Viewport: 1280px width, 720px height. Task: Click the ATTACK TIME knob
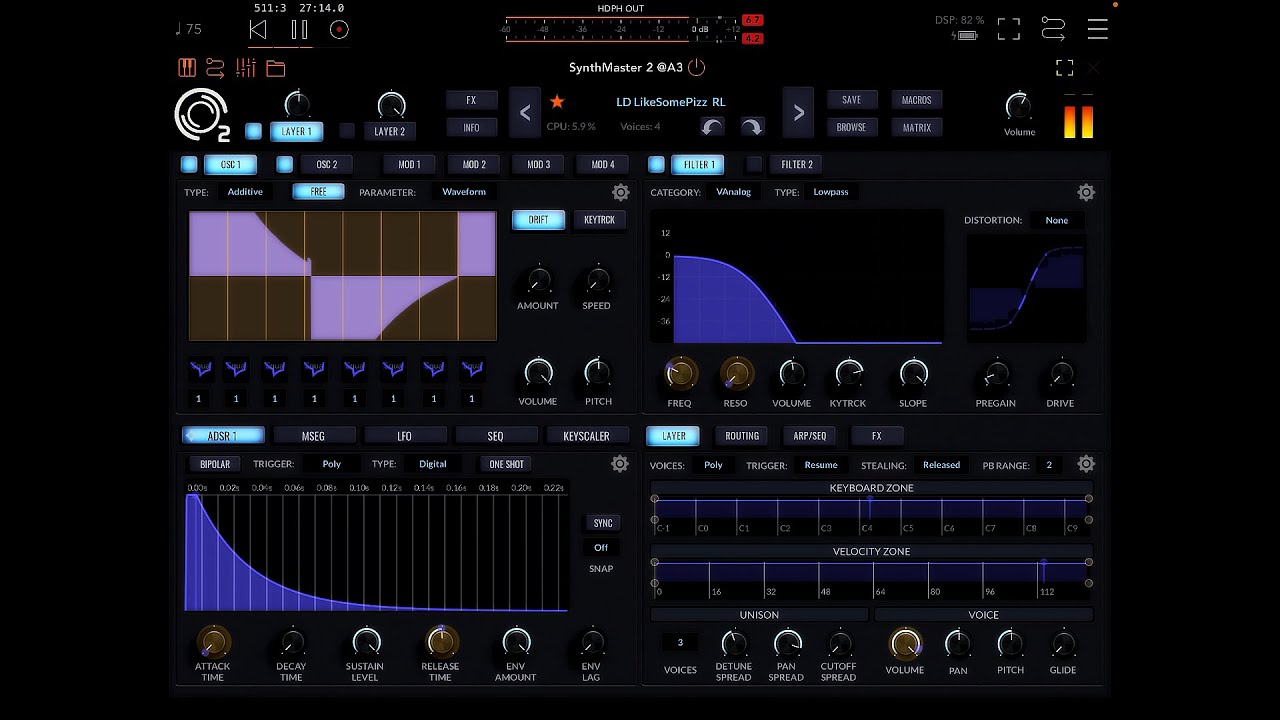click(212, 641)
